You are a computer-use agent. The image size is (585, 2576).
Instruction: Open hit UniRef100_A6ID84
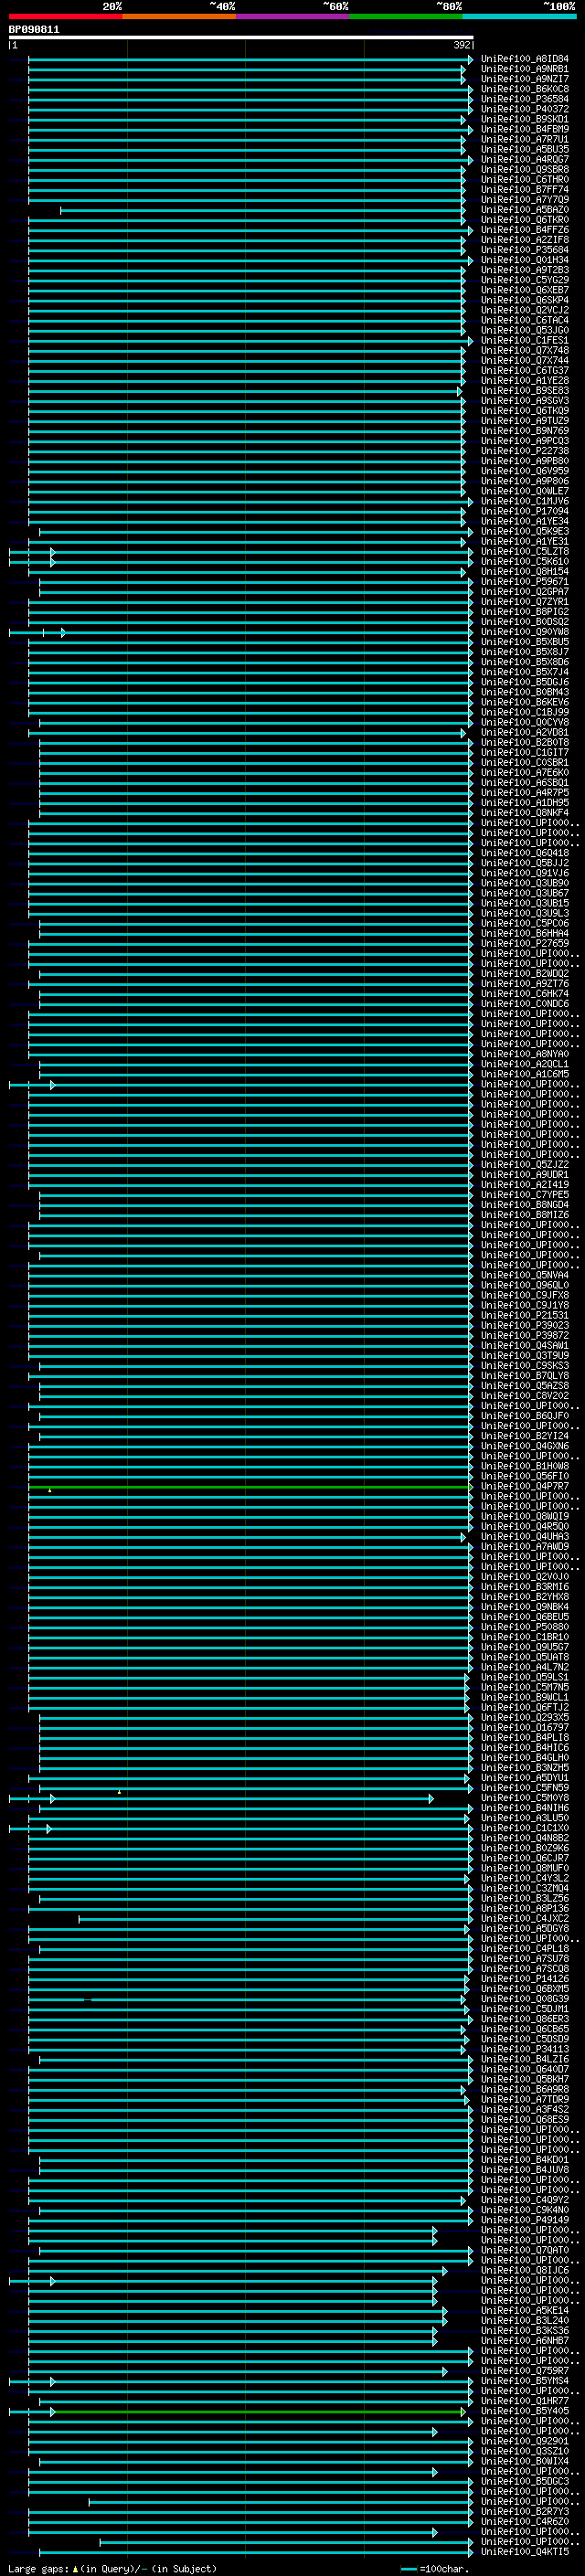(525, 60)
